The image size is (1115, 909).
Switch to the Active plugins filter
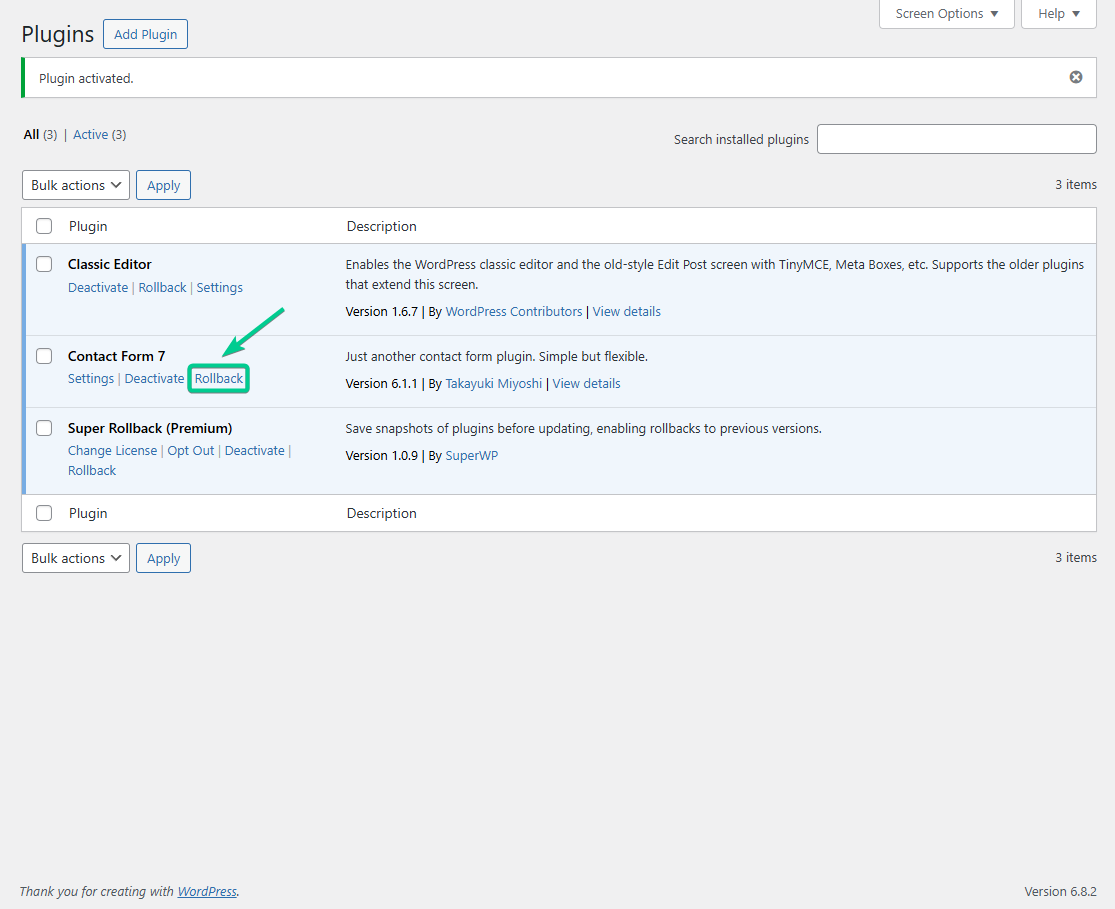click(x=90, y=134)
